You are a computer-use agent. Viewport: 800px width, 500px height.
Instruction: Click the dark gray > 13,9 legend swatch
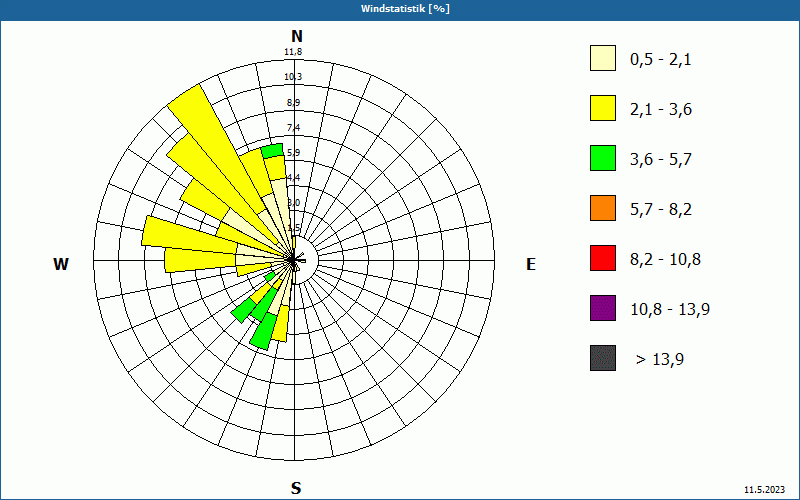(603, 358)
